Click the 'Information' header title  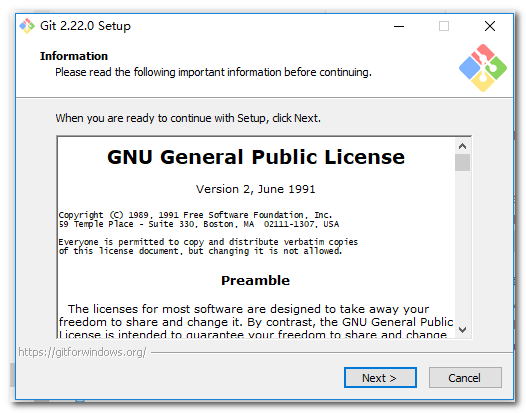74,56
